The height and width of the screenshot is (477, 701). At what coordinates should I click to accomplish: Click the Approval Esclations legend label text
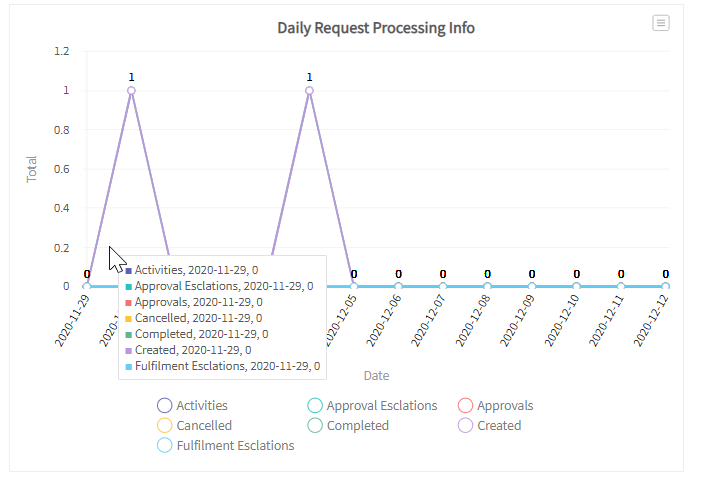pos(382,406)
